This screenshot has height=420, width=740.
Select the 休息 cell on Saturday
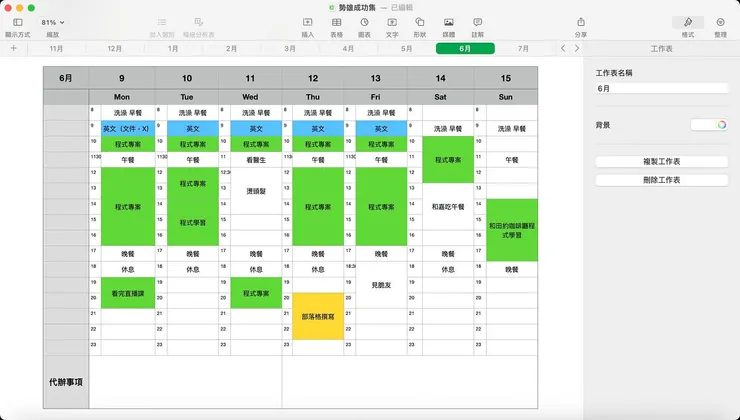click(448, 269)
